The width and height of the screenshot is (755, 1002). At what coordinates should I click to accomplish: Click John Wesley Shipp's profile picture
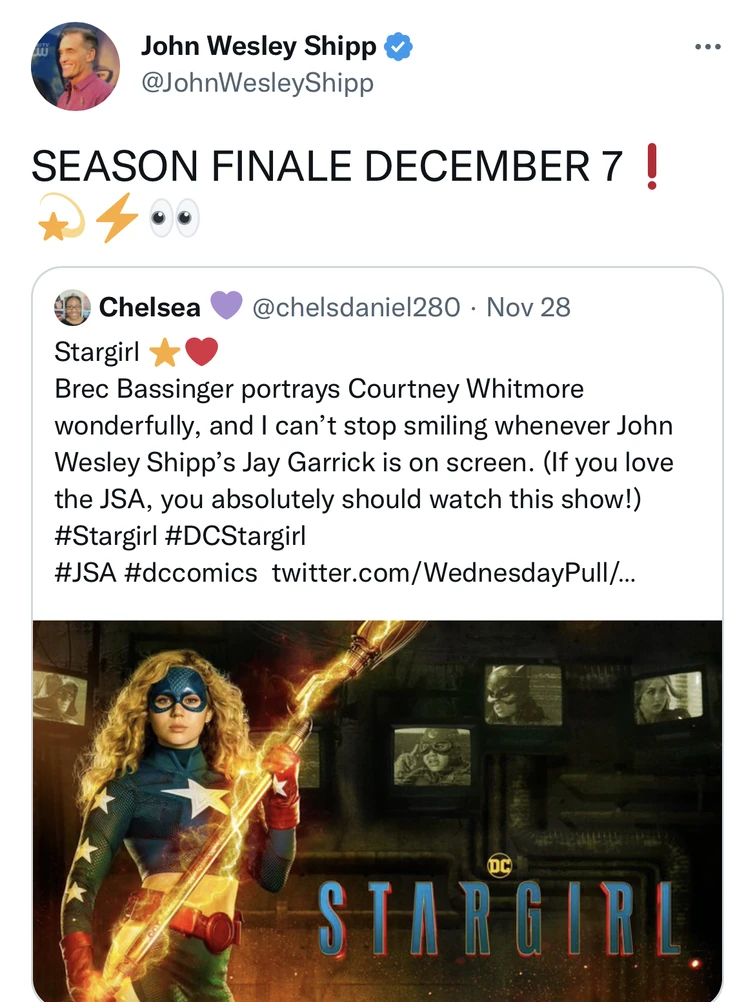[75, 63]
